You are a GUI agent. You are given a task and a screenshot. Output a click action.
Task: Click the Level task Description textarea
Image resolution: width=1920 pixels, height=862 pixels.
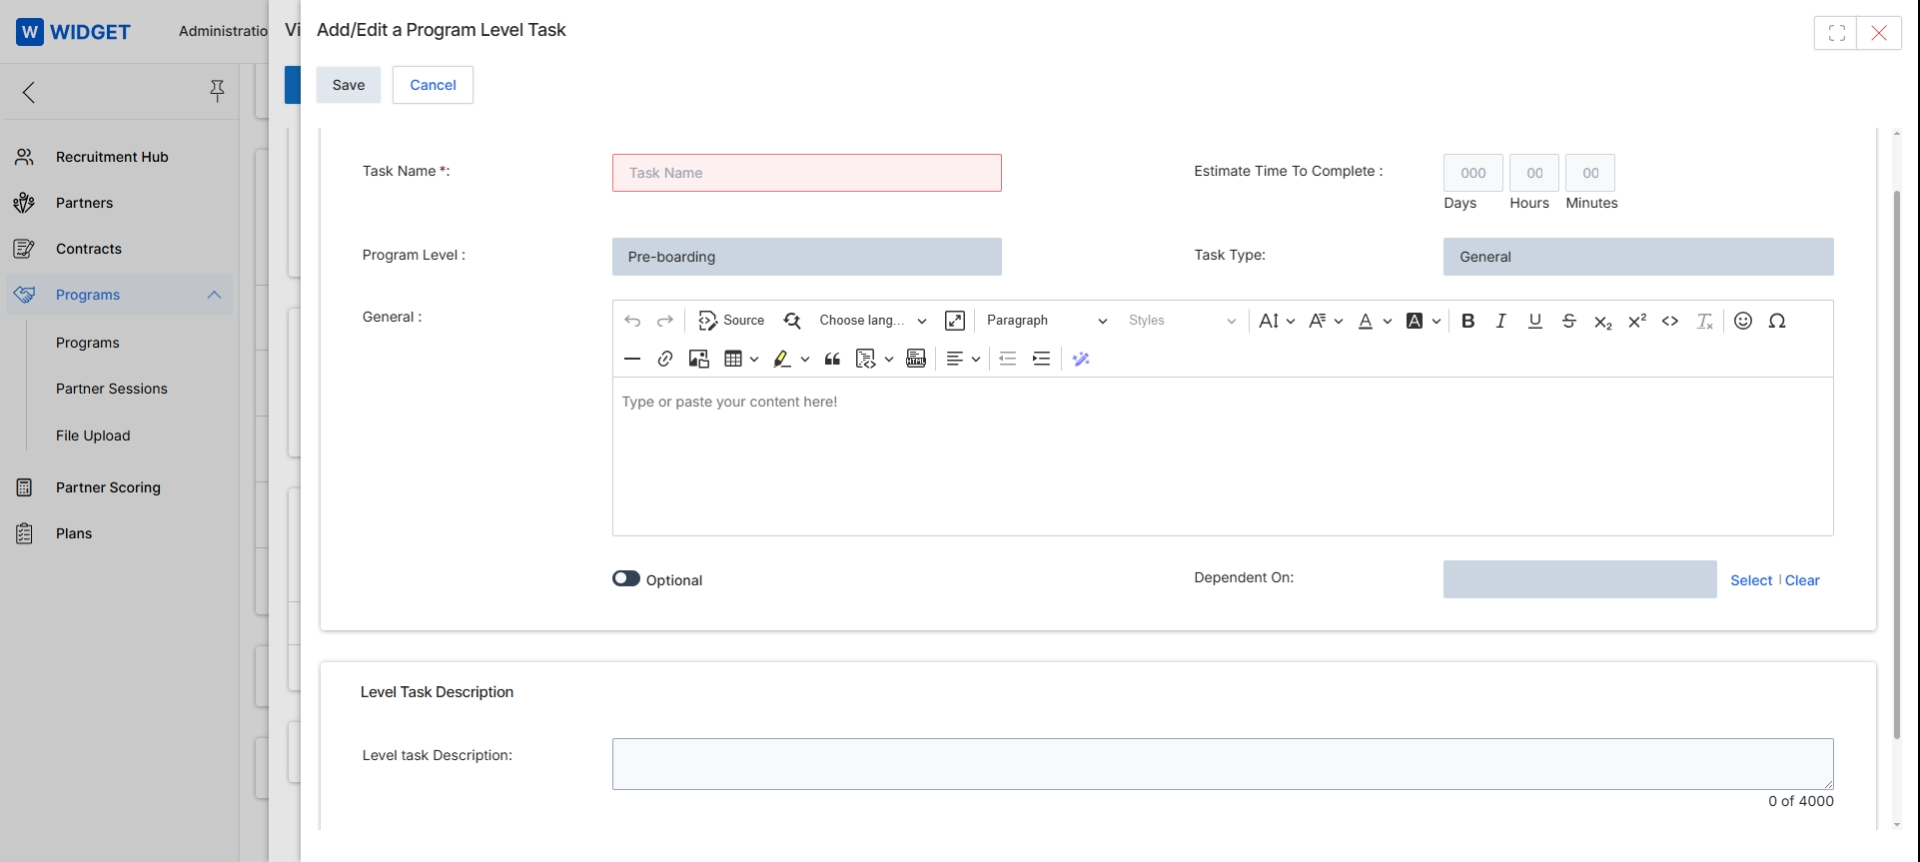tap(1223, 764)
